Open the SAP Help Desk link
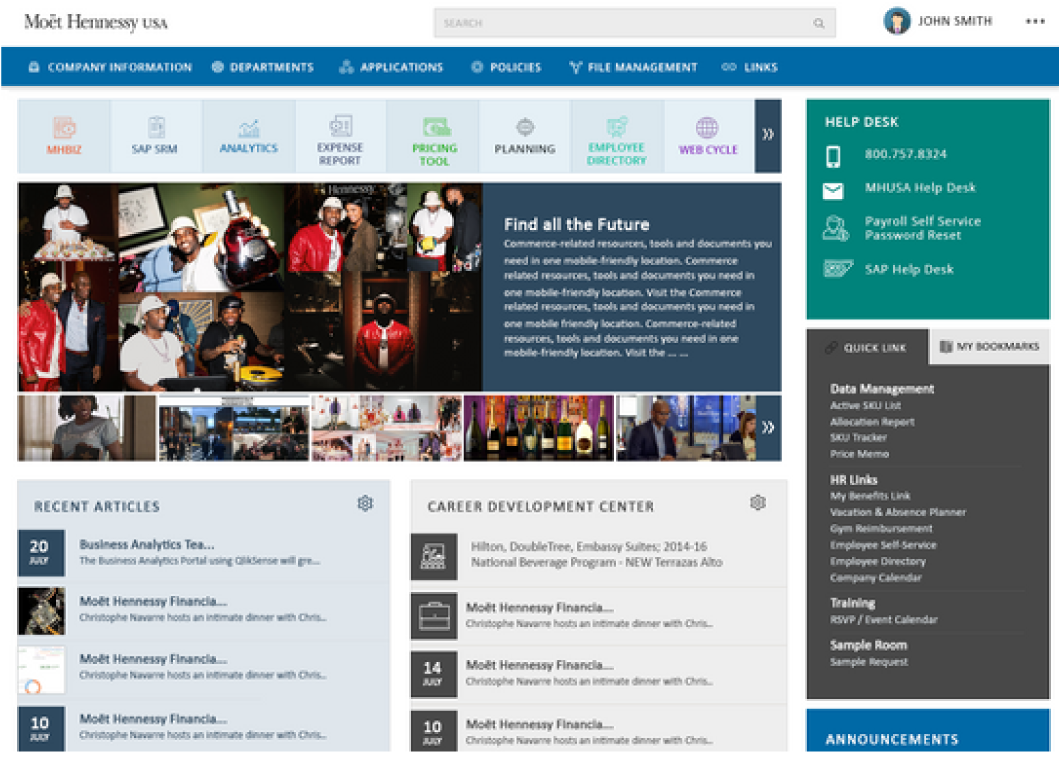Viewport: 1059px width, 761px height. pos(909,269)
